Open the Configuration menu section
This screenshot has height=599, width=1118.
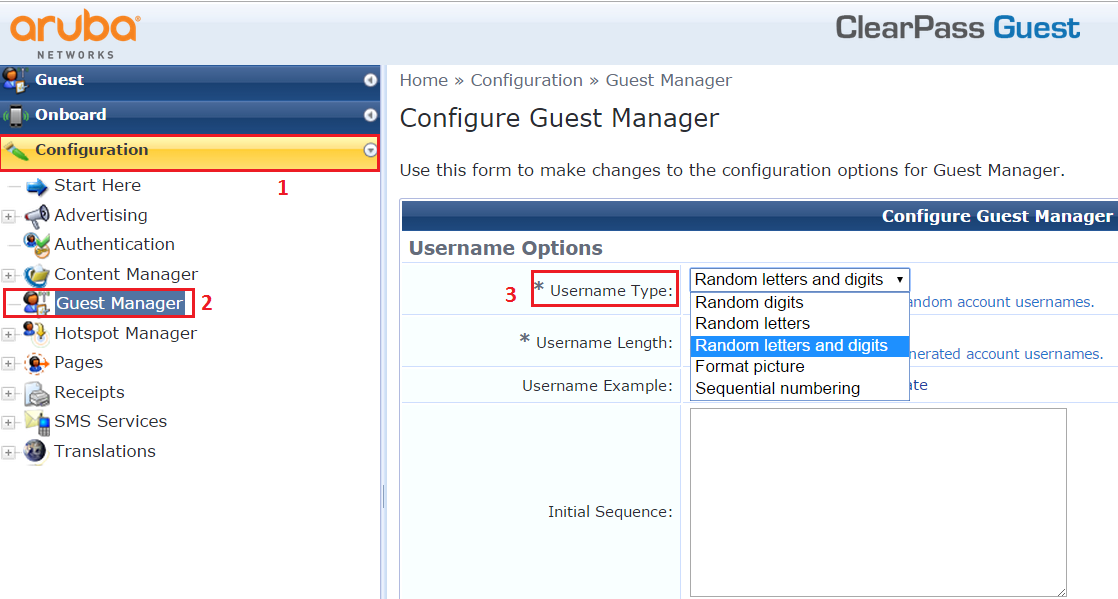[190, 151]
